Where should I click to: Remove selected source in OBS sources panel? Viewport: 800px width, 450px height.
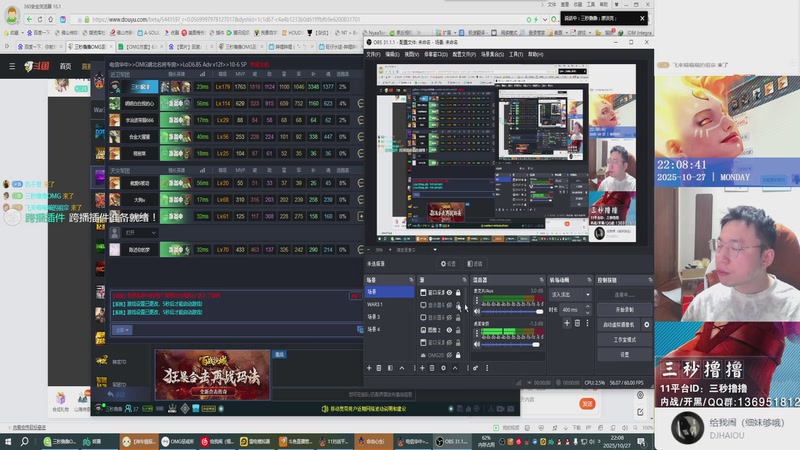pos(432,368)
